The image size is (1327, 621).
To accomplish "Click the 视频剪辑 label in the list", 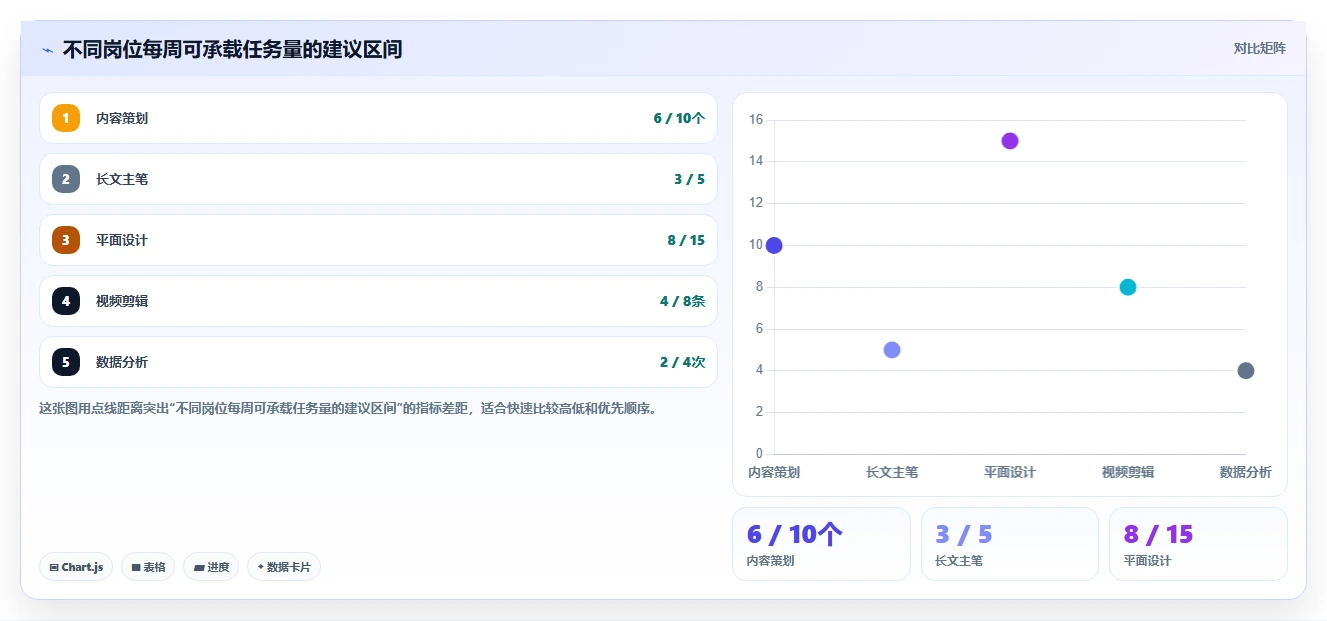I will pyautogui.click(x=122, y=301).
